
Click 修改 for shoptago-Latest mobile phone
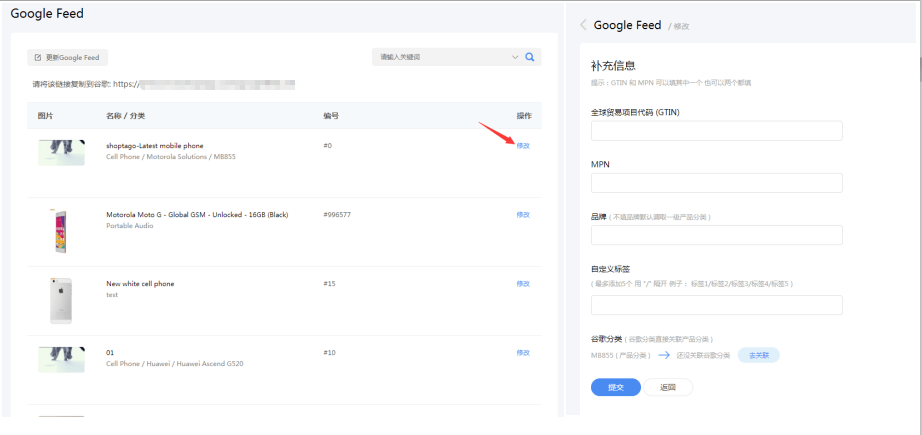coord(523,146)
